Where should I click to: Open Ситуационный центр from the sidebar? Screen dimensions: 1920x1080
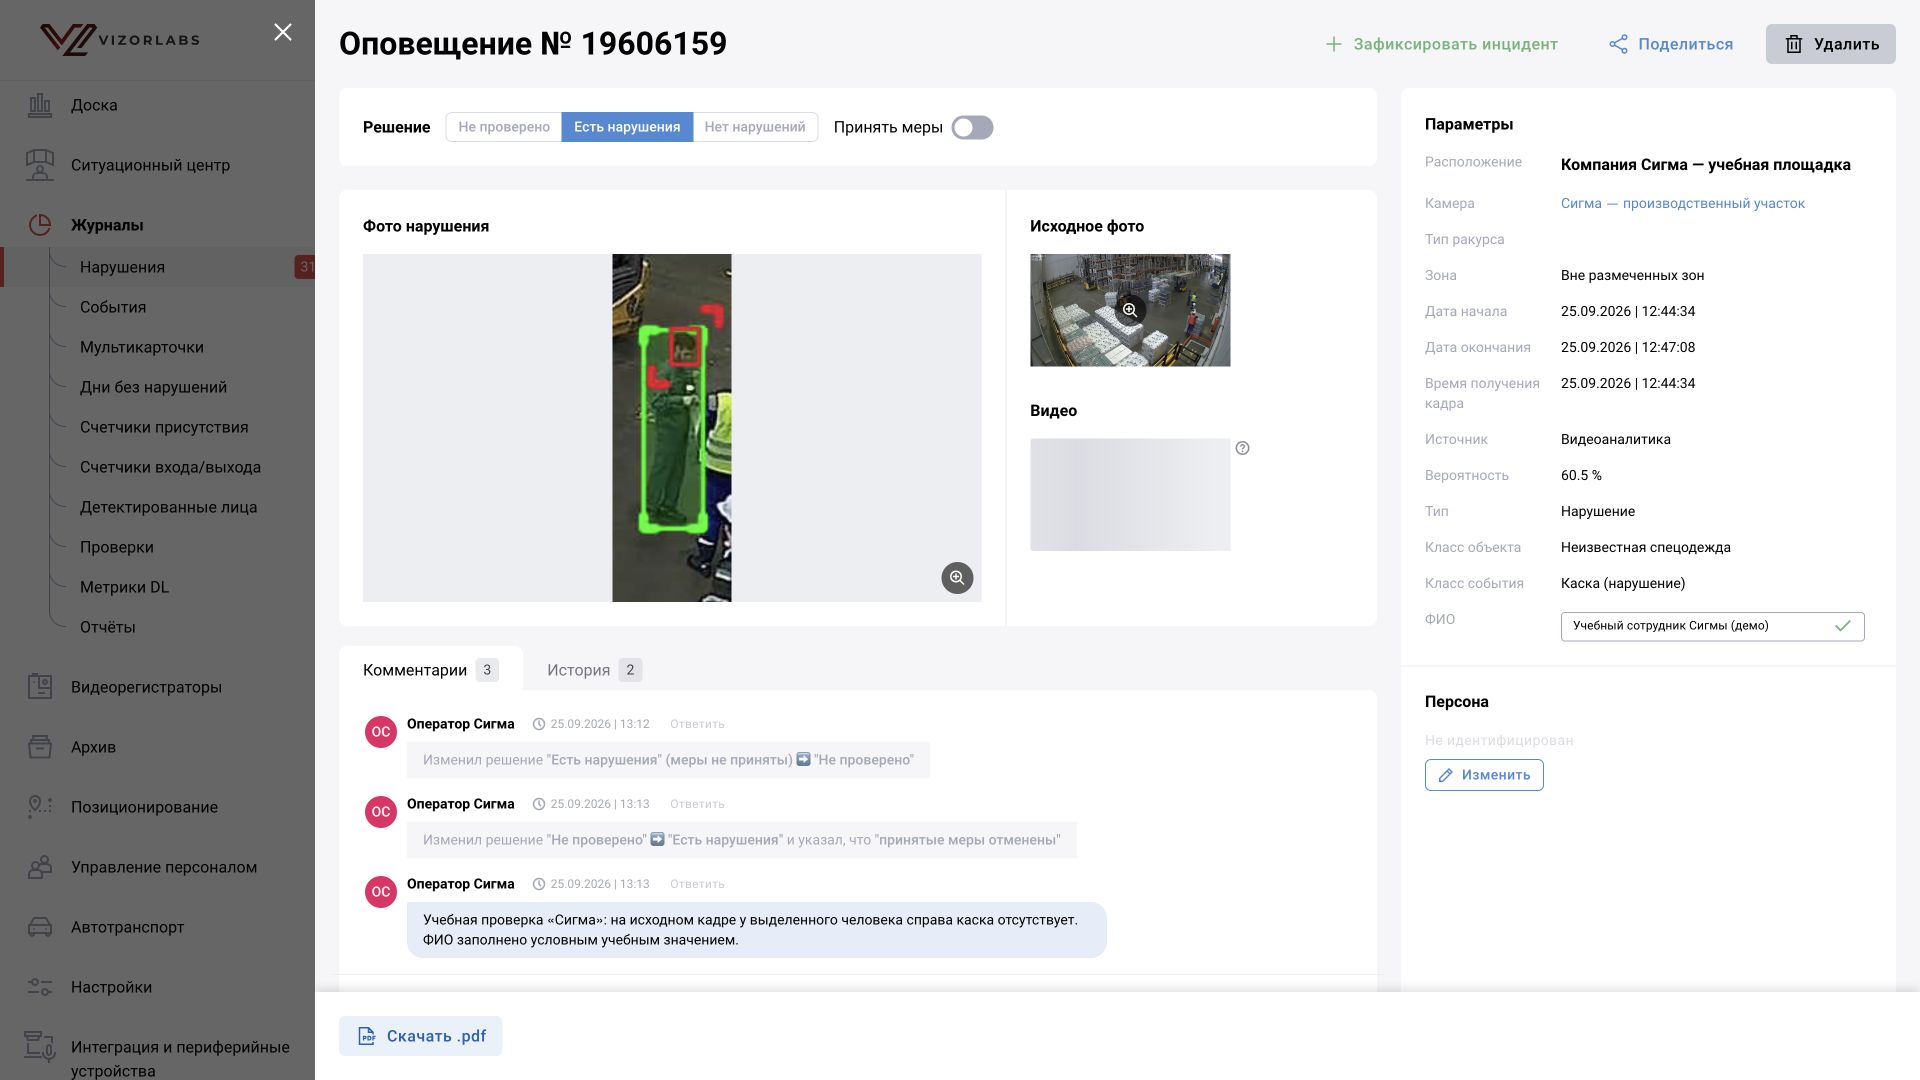pyautogui.click(x=150, y=165)
